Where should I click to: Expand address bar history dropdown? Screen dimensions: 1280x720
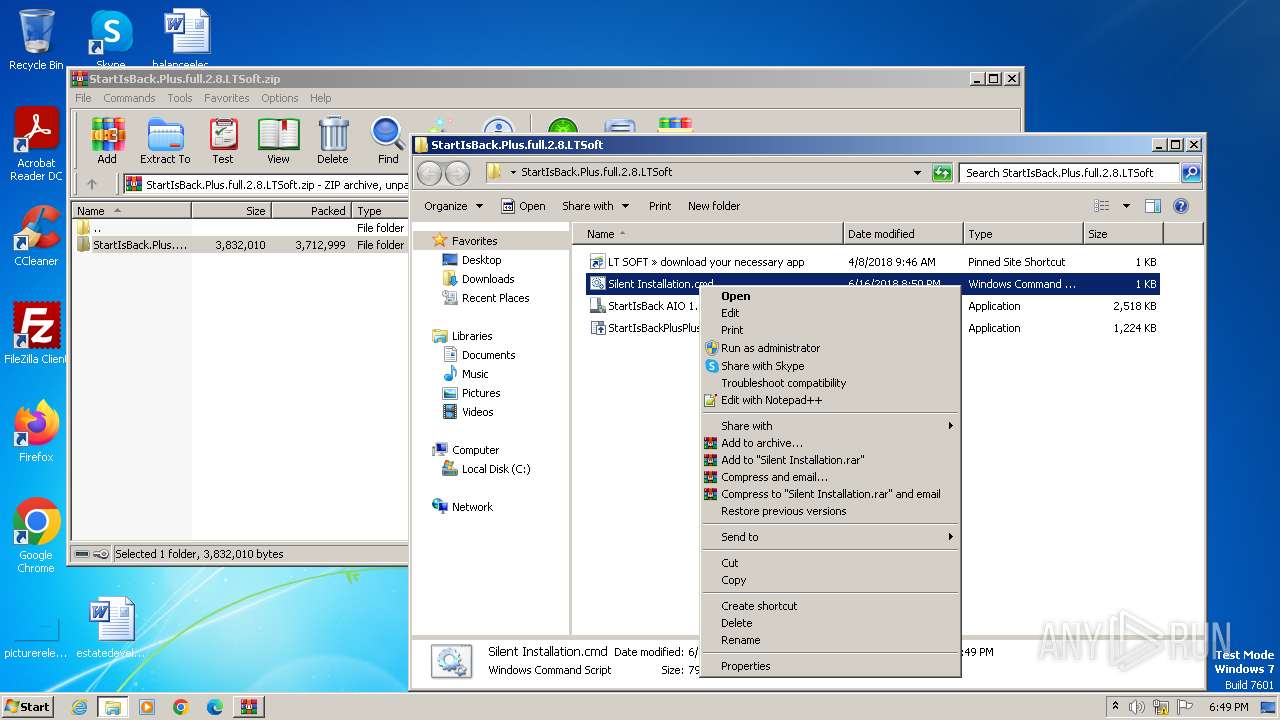pyautogui.click(x=917, y=173)
